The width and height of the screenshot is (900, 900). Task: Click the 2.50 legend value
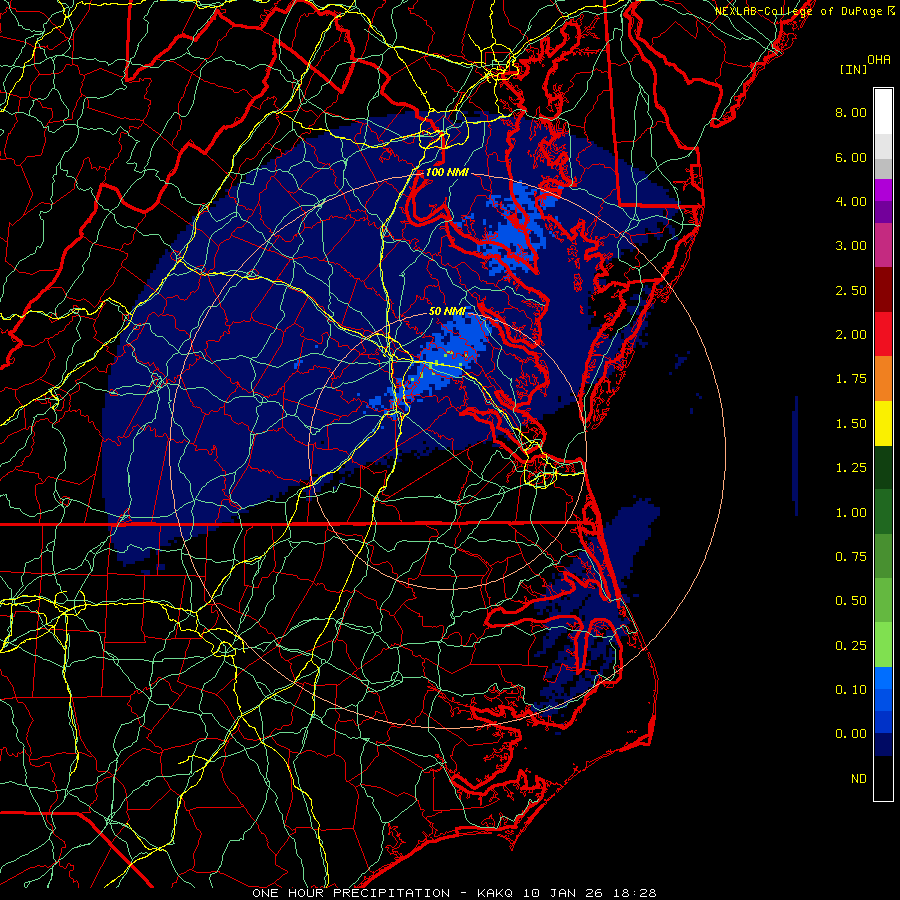click(x=851, y=290)
